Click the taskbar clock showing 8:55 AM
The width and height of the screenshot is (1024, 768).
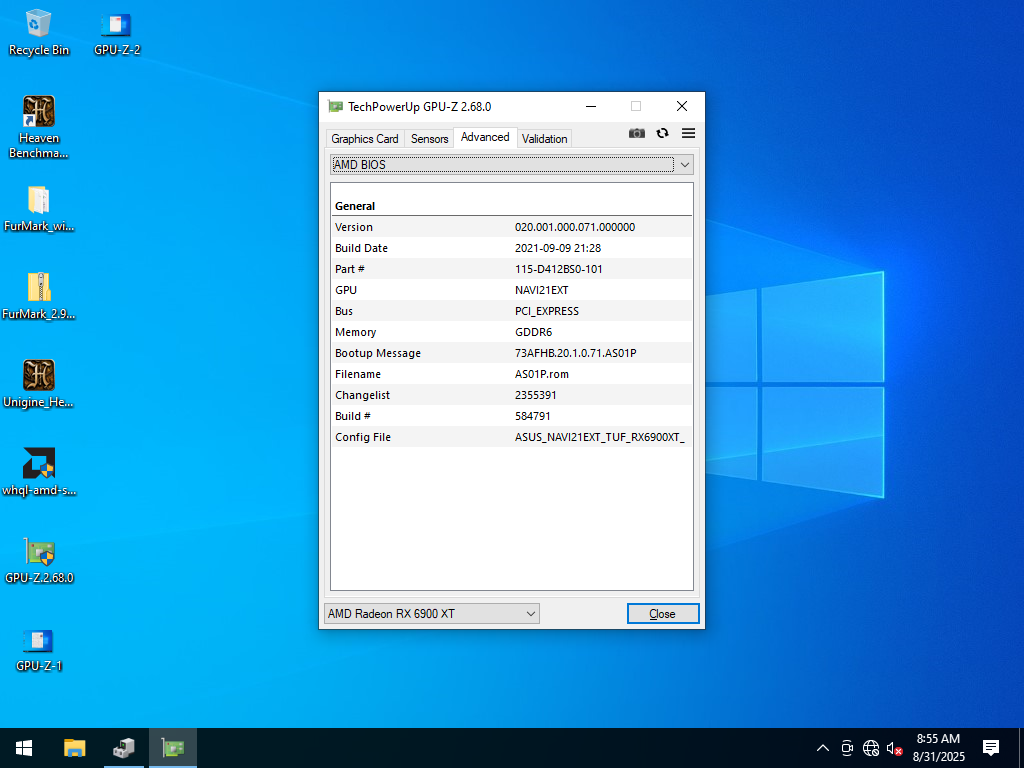pyautogui.click(x=938, y=748)
